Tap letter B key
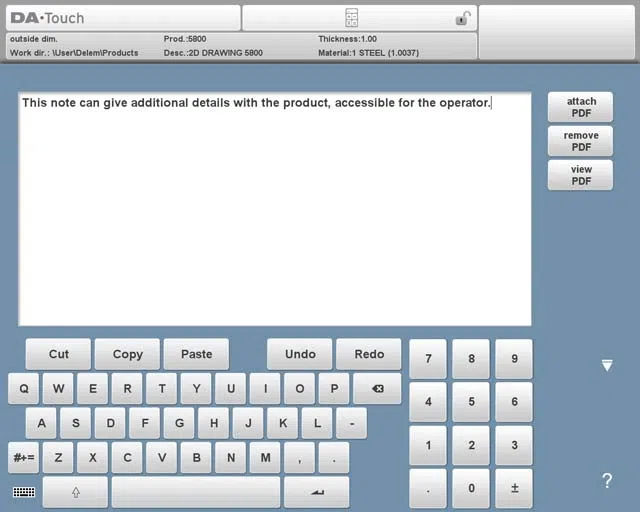Image resolution: width=640 pixels, height=512 pixels. point(196,457)
